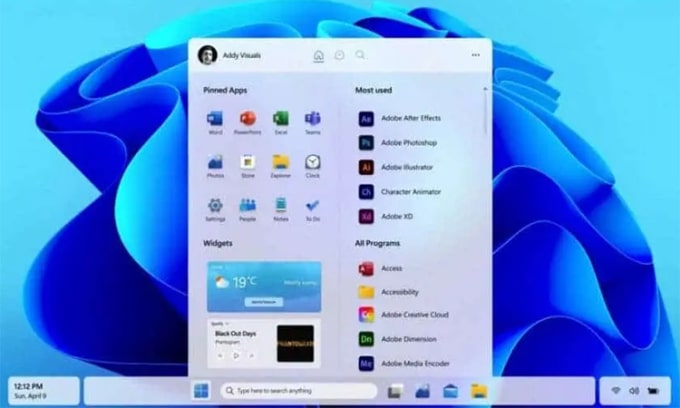
Task: Open the Photos icon on the taskbar
Action: pyautogui.click(x=422, y=391)
